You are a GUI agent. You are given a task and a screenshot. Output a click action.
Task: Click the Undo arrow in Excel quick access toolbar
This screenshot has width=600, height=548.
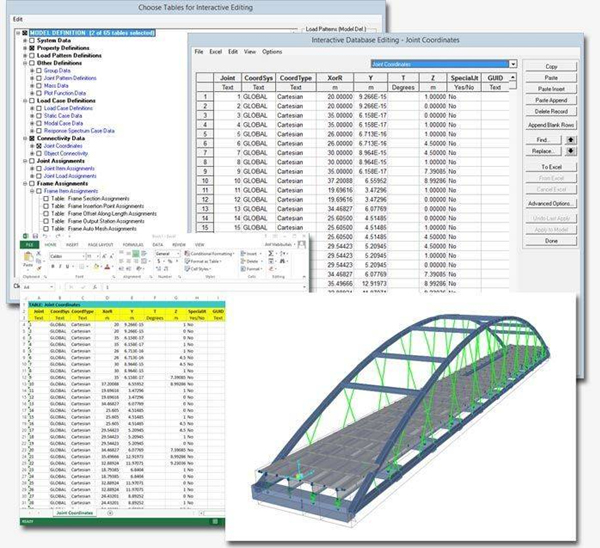(45, 236)
